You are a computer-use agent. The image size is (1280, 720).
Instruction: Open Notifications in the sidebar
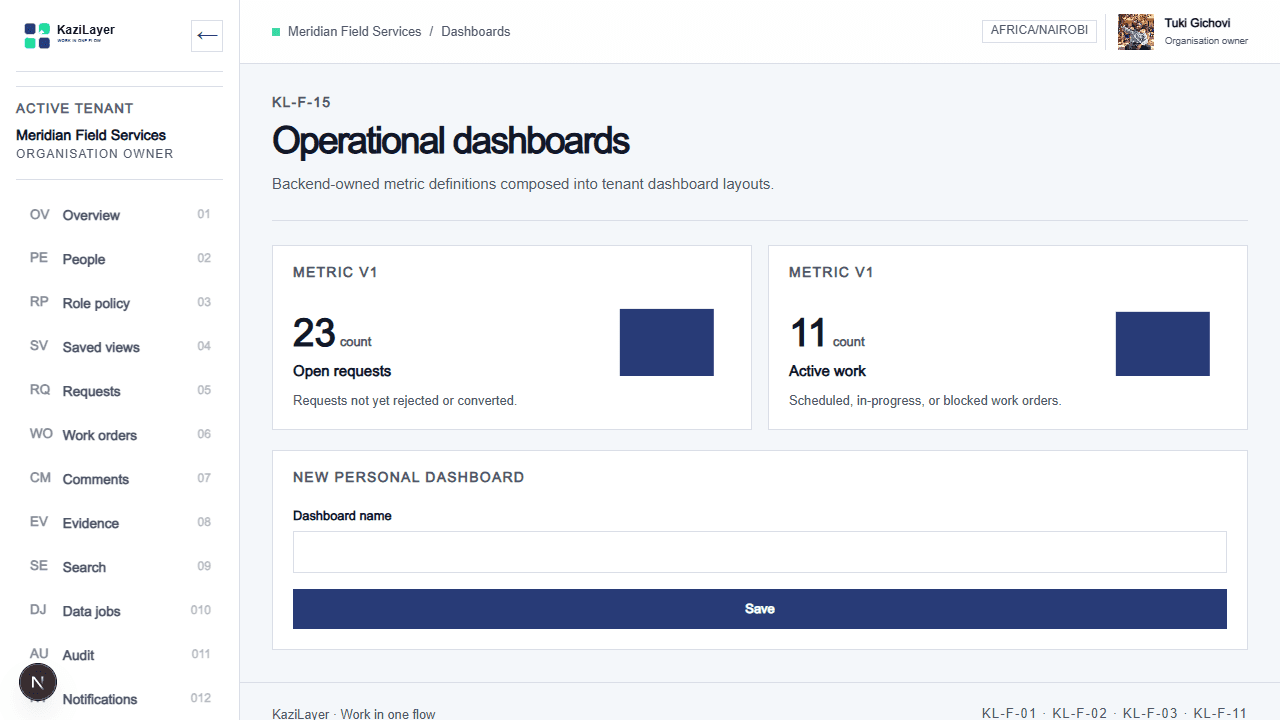(120, 699)
